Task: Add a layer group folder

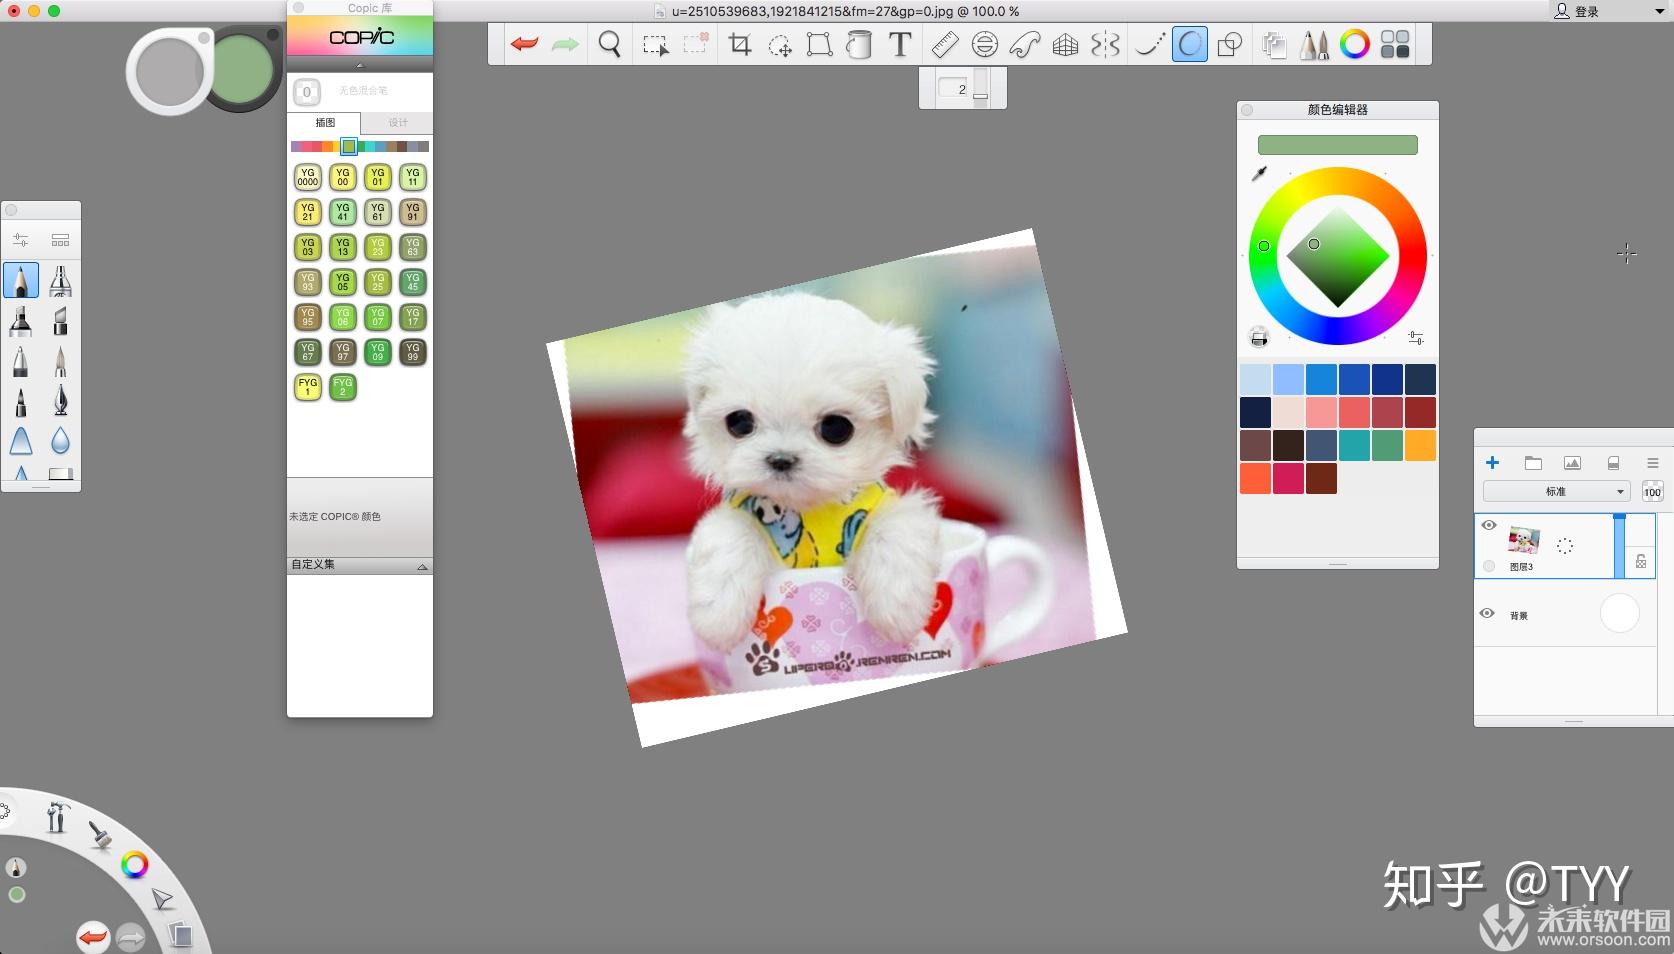Action: tap(1533, 463)
